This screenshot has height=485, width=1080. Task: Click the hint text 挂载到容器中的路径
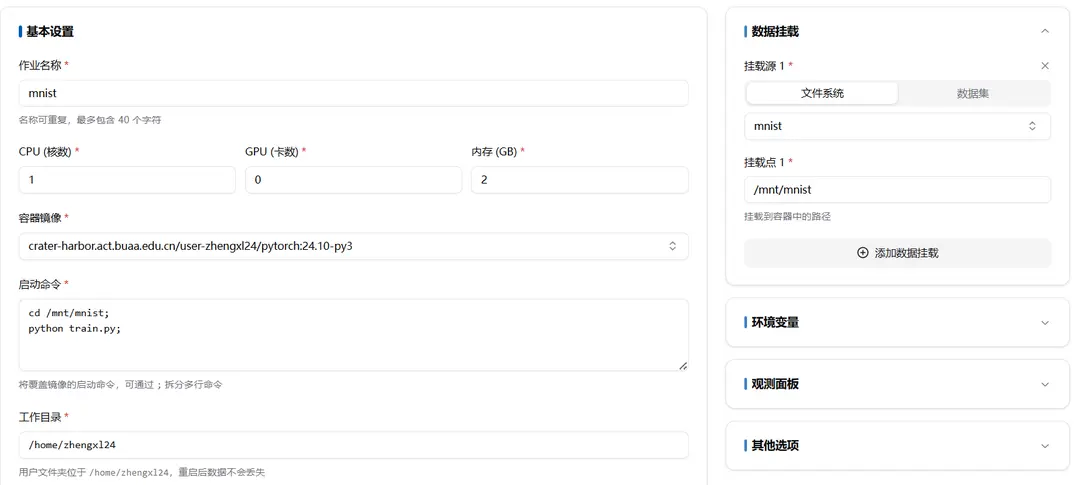pyautogui.click(x=787, y=216)
